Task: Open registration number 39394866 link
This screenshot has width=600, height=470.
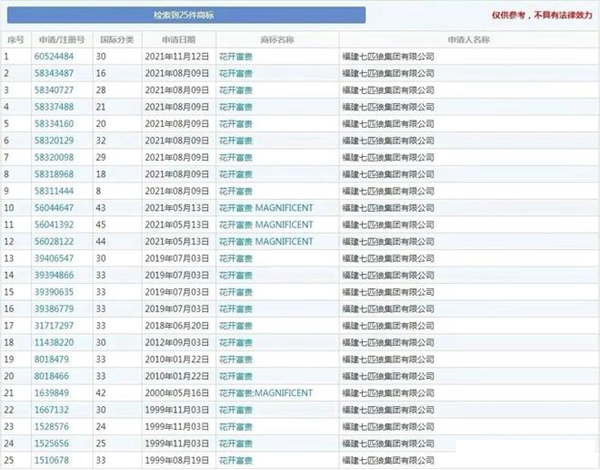Action: click(54, 276)
